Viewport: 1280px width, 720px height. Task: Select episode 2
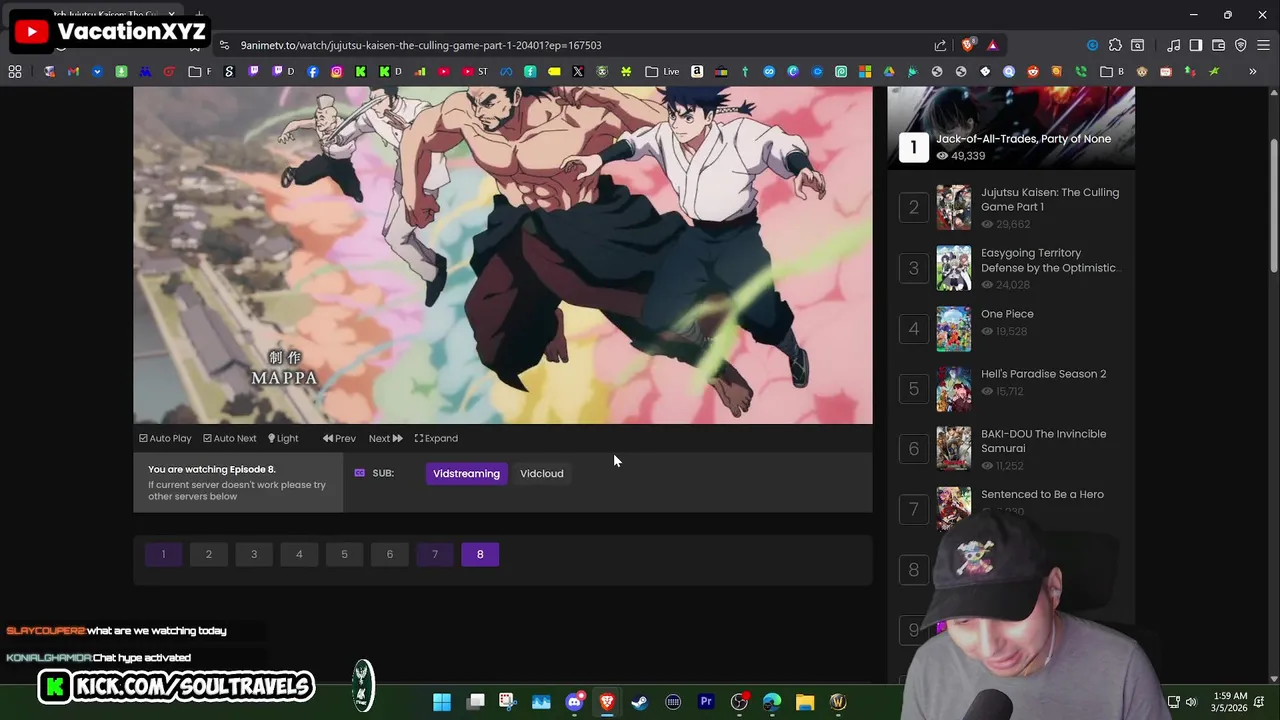(208, 554)
